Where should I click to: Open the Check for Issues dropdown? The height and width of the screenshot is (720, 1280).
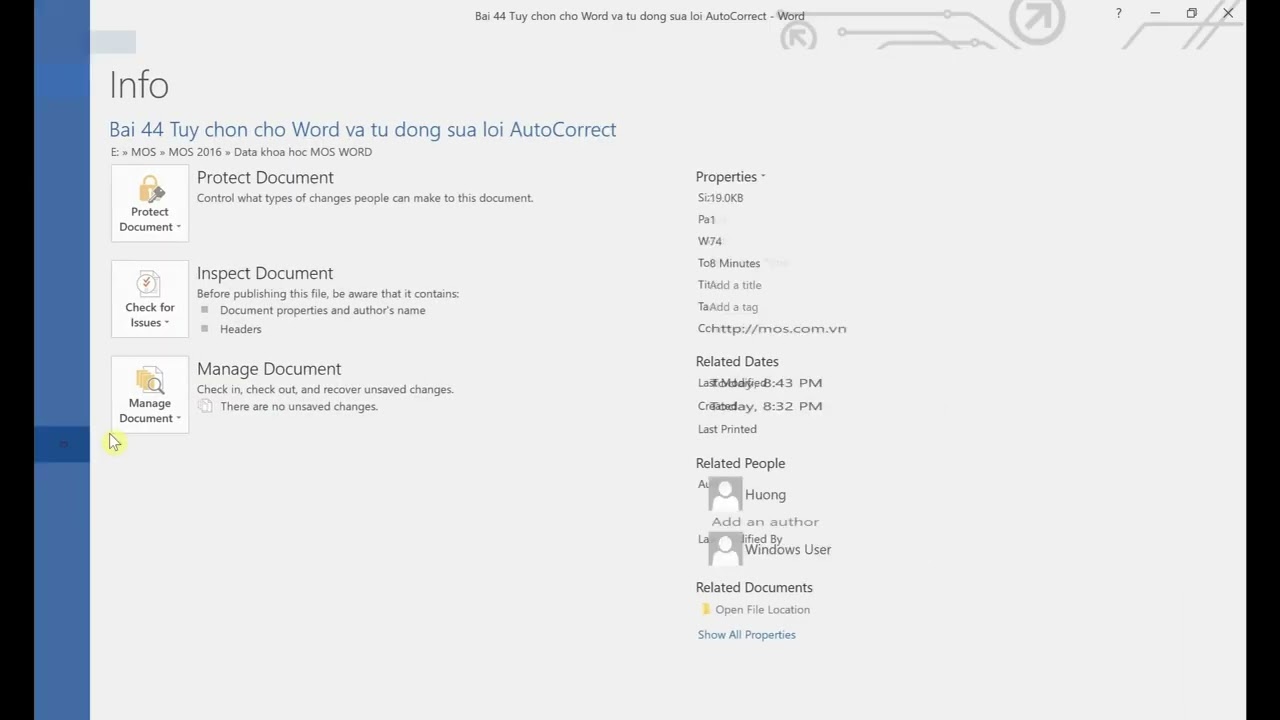[150, 299]
